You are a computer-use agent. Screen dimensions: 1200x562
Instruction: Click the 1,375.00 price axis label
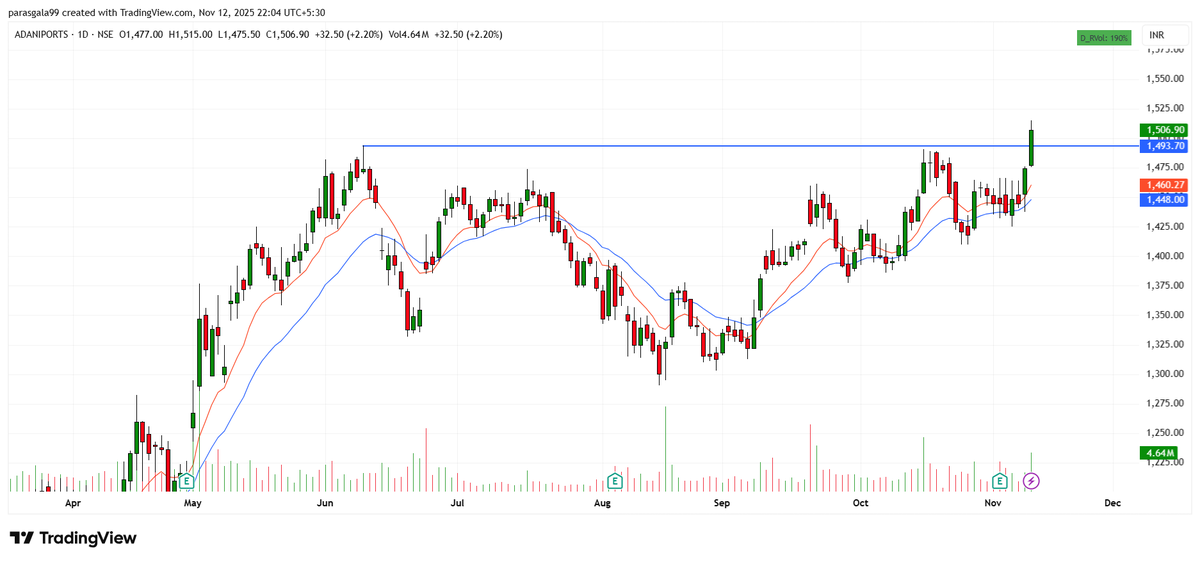pyautogui.click(x=1166, y=285)
